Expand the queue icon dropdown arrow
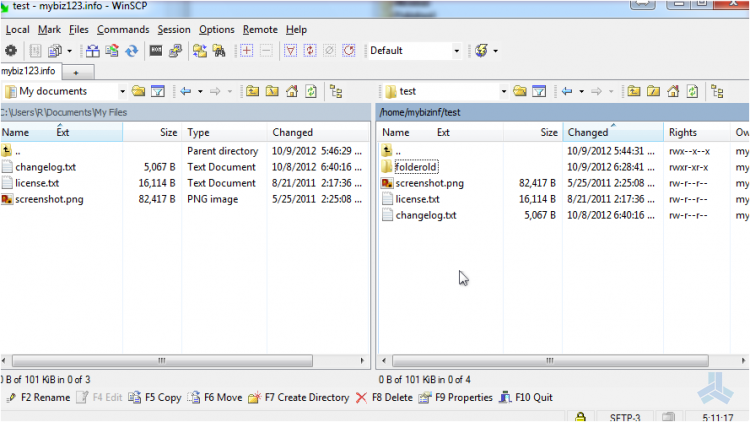The height and width of the screenshot is (422, 750). 69,51
